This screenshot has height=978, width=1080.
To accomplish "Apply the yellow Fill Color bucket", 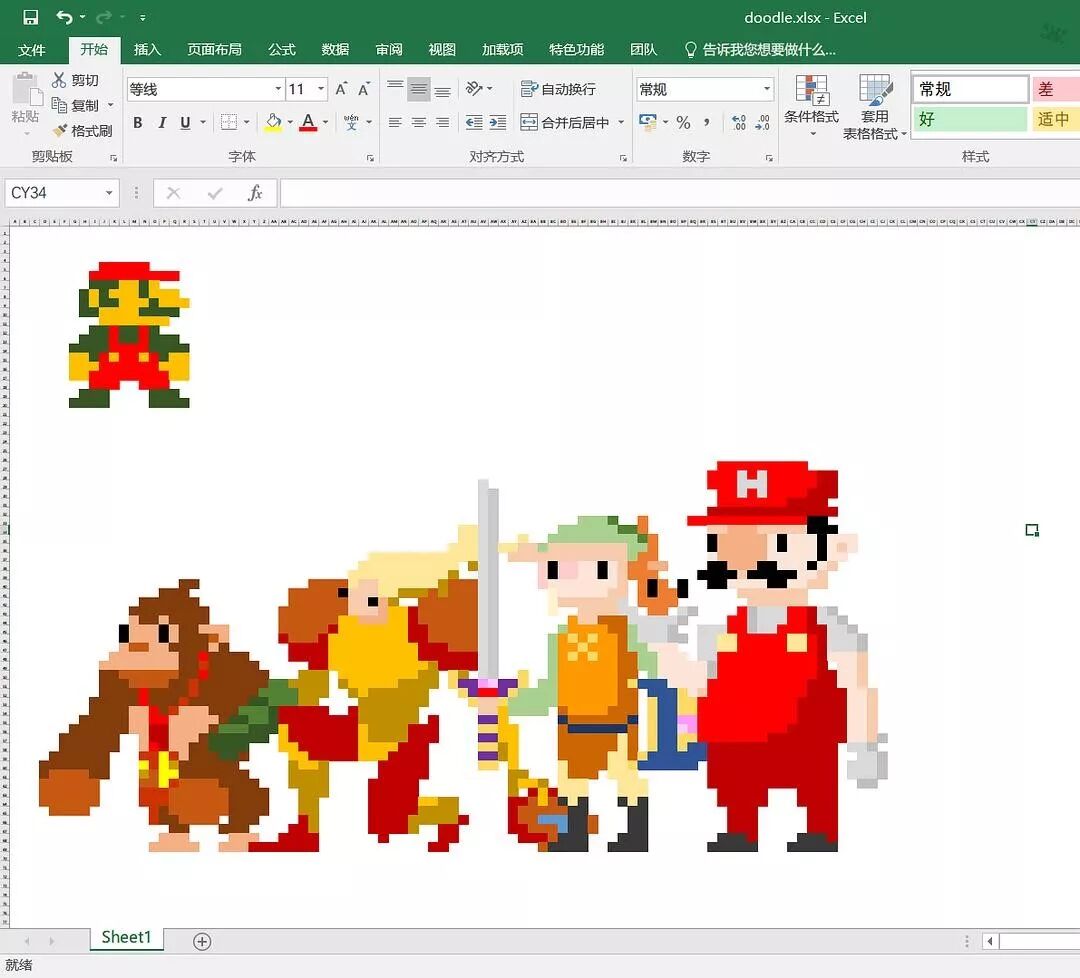I will tap(273, 123).
